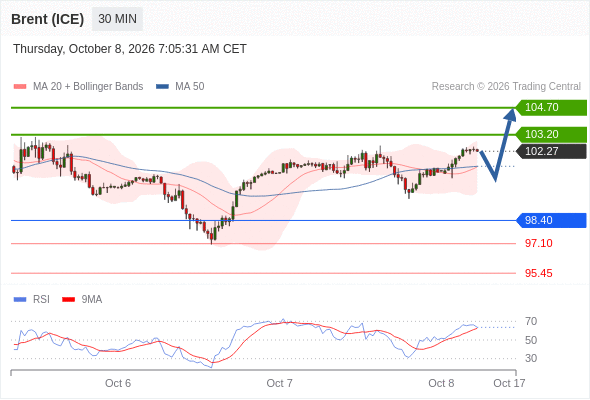This screenshot has width=590, height=400.
Task: Click the 'Oct 17' date axis label
Action: tap(509, 383)
